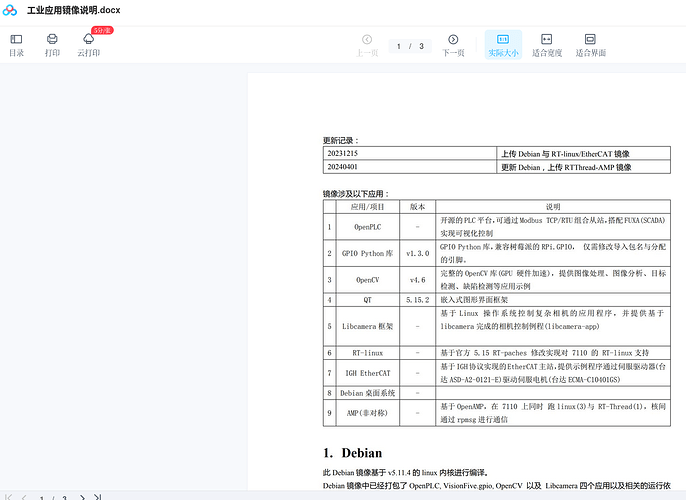Click the RT-paches description for row 6

click(553, 353)
